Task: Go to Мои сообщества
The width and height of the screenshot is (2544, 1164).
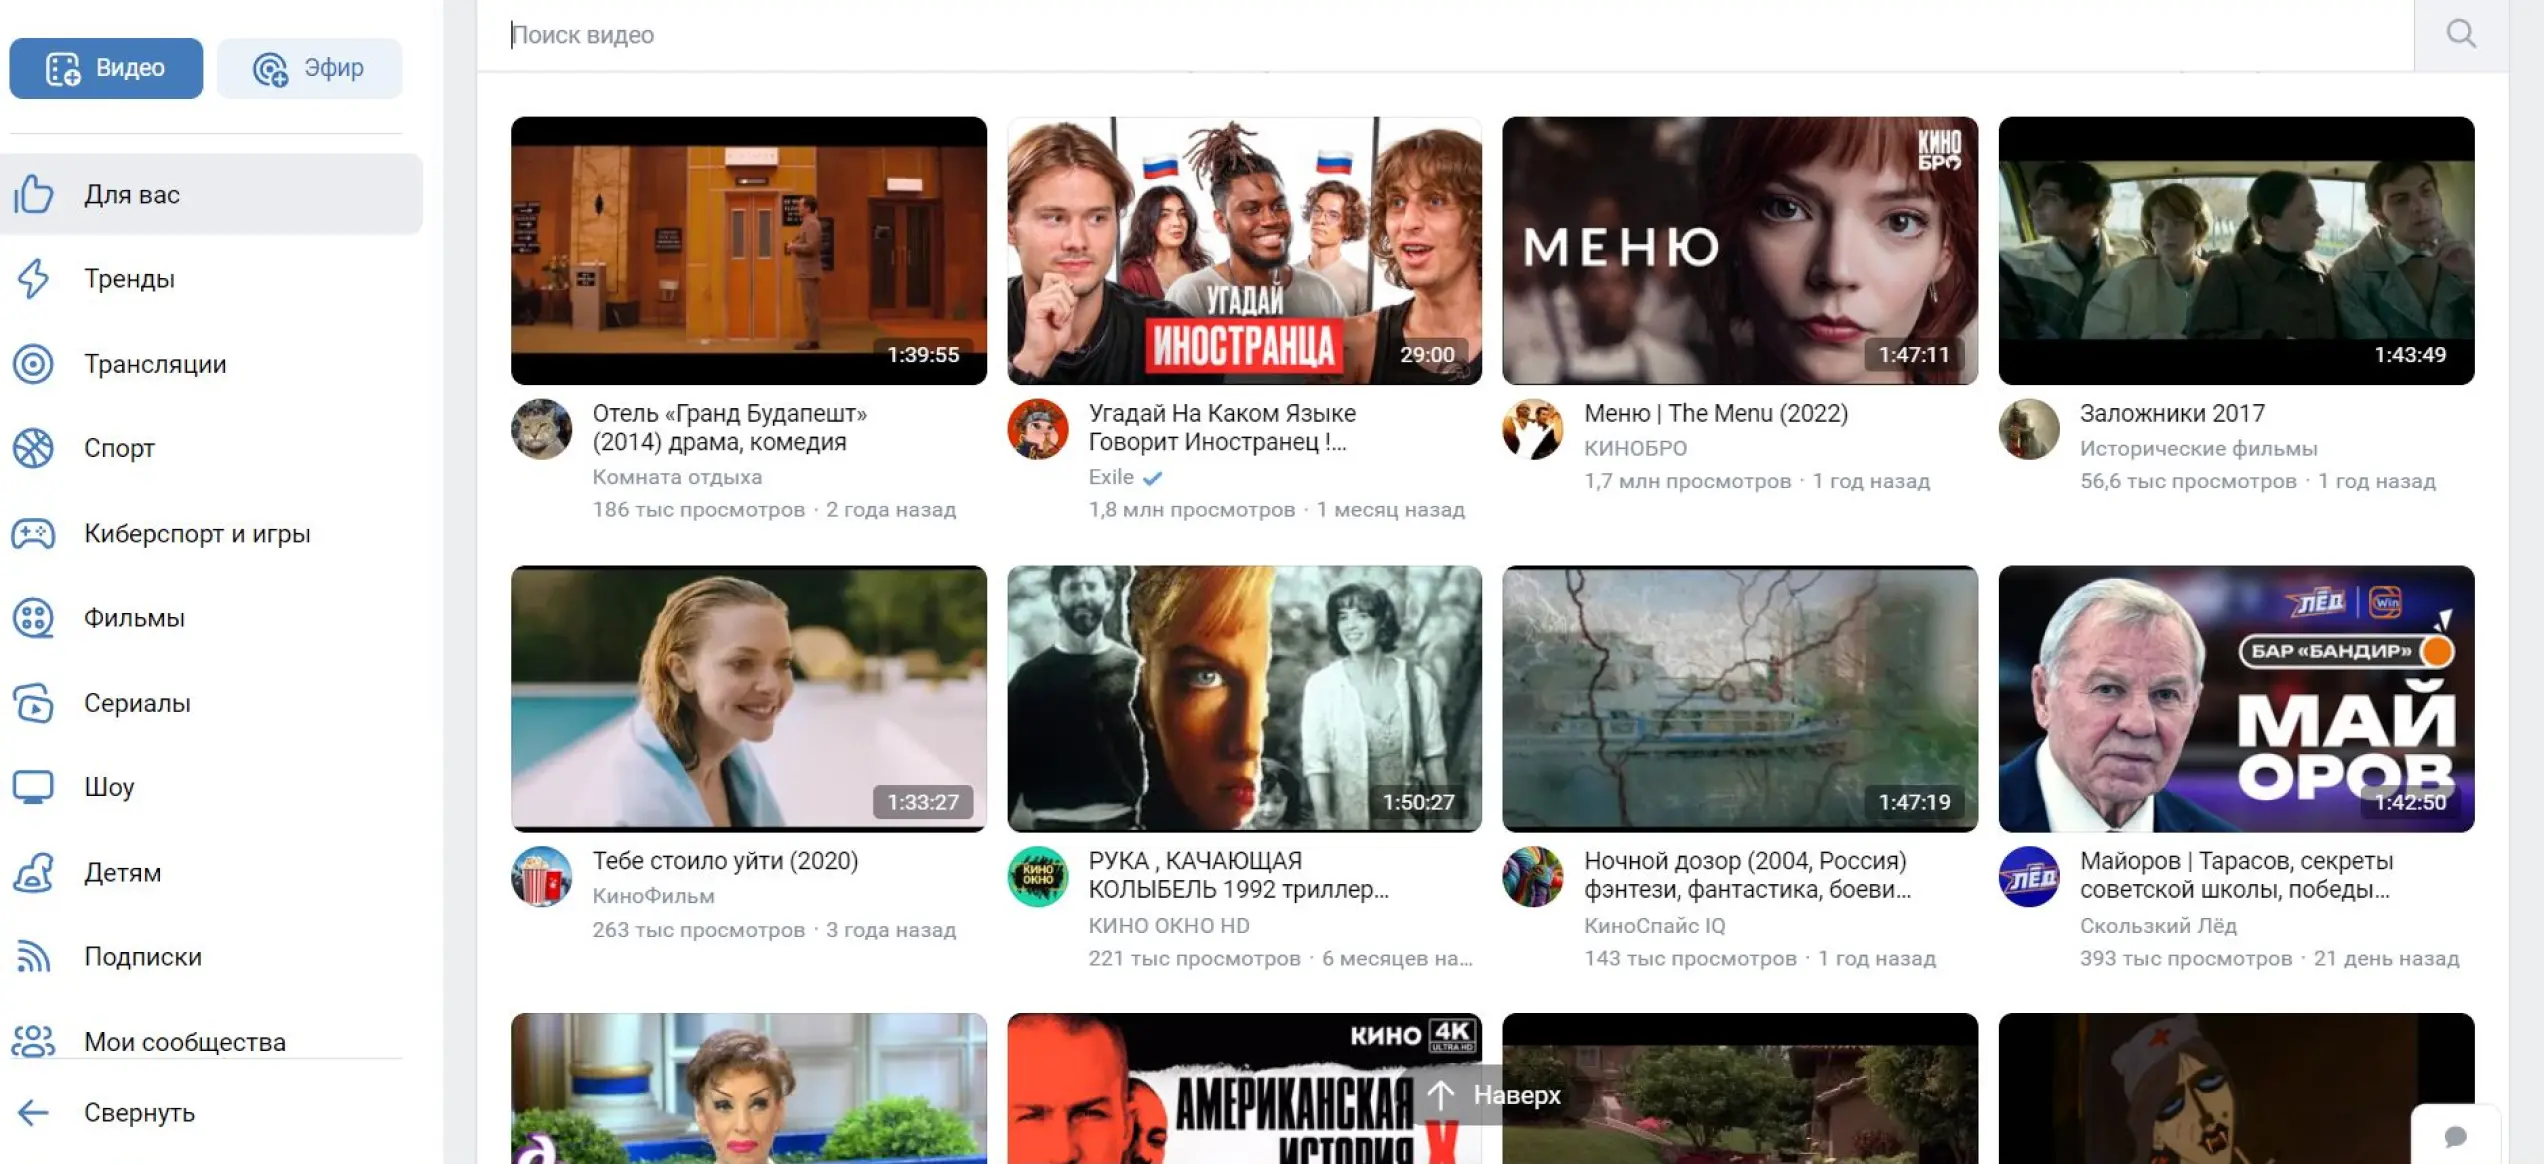Action: (184, 1041)
